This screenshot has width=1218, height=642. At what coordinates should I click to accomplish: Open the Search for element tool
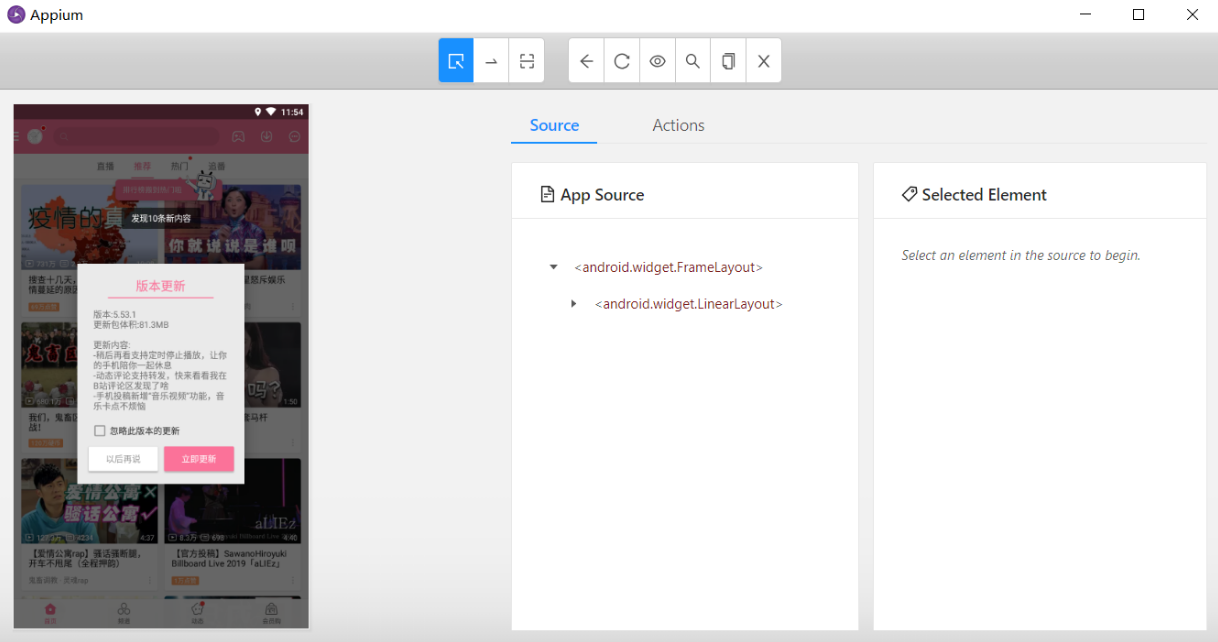tap(692, 61)
